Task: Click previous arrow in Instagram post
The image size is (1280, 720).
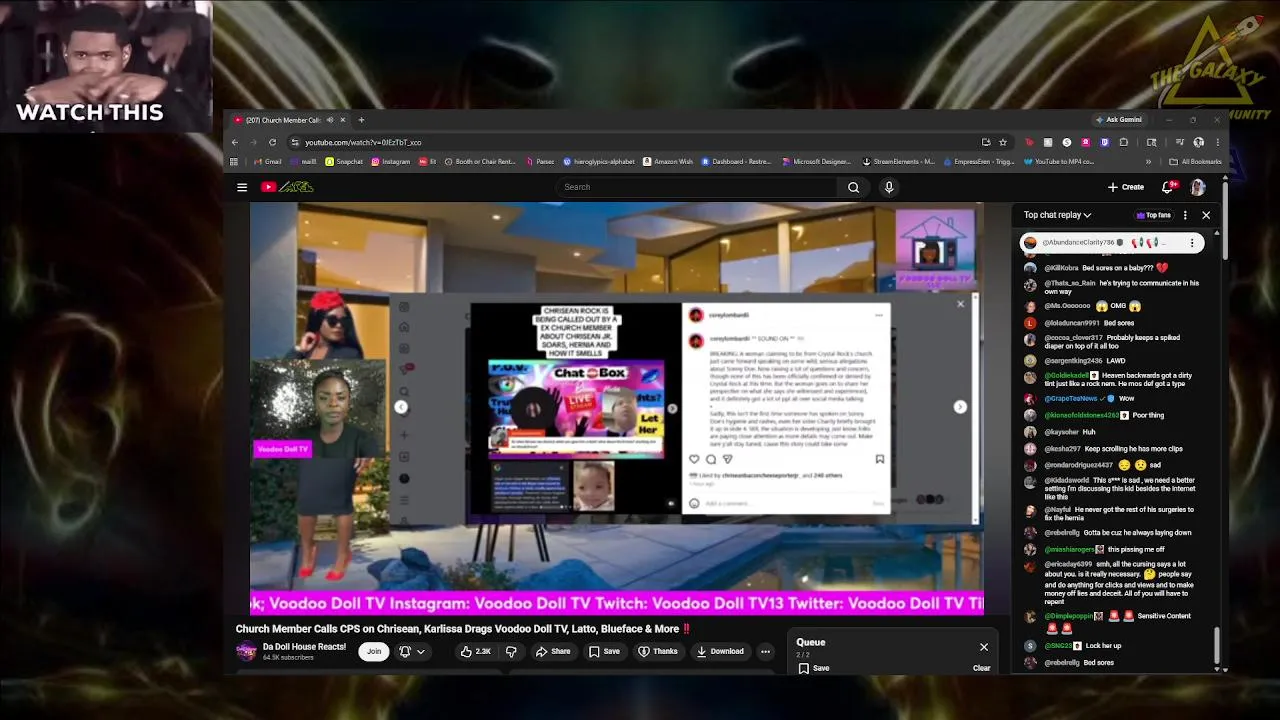Action: pos(401,407)
